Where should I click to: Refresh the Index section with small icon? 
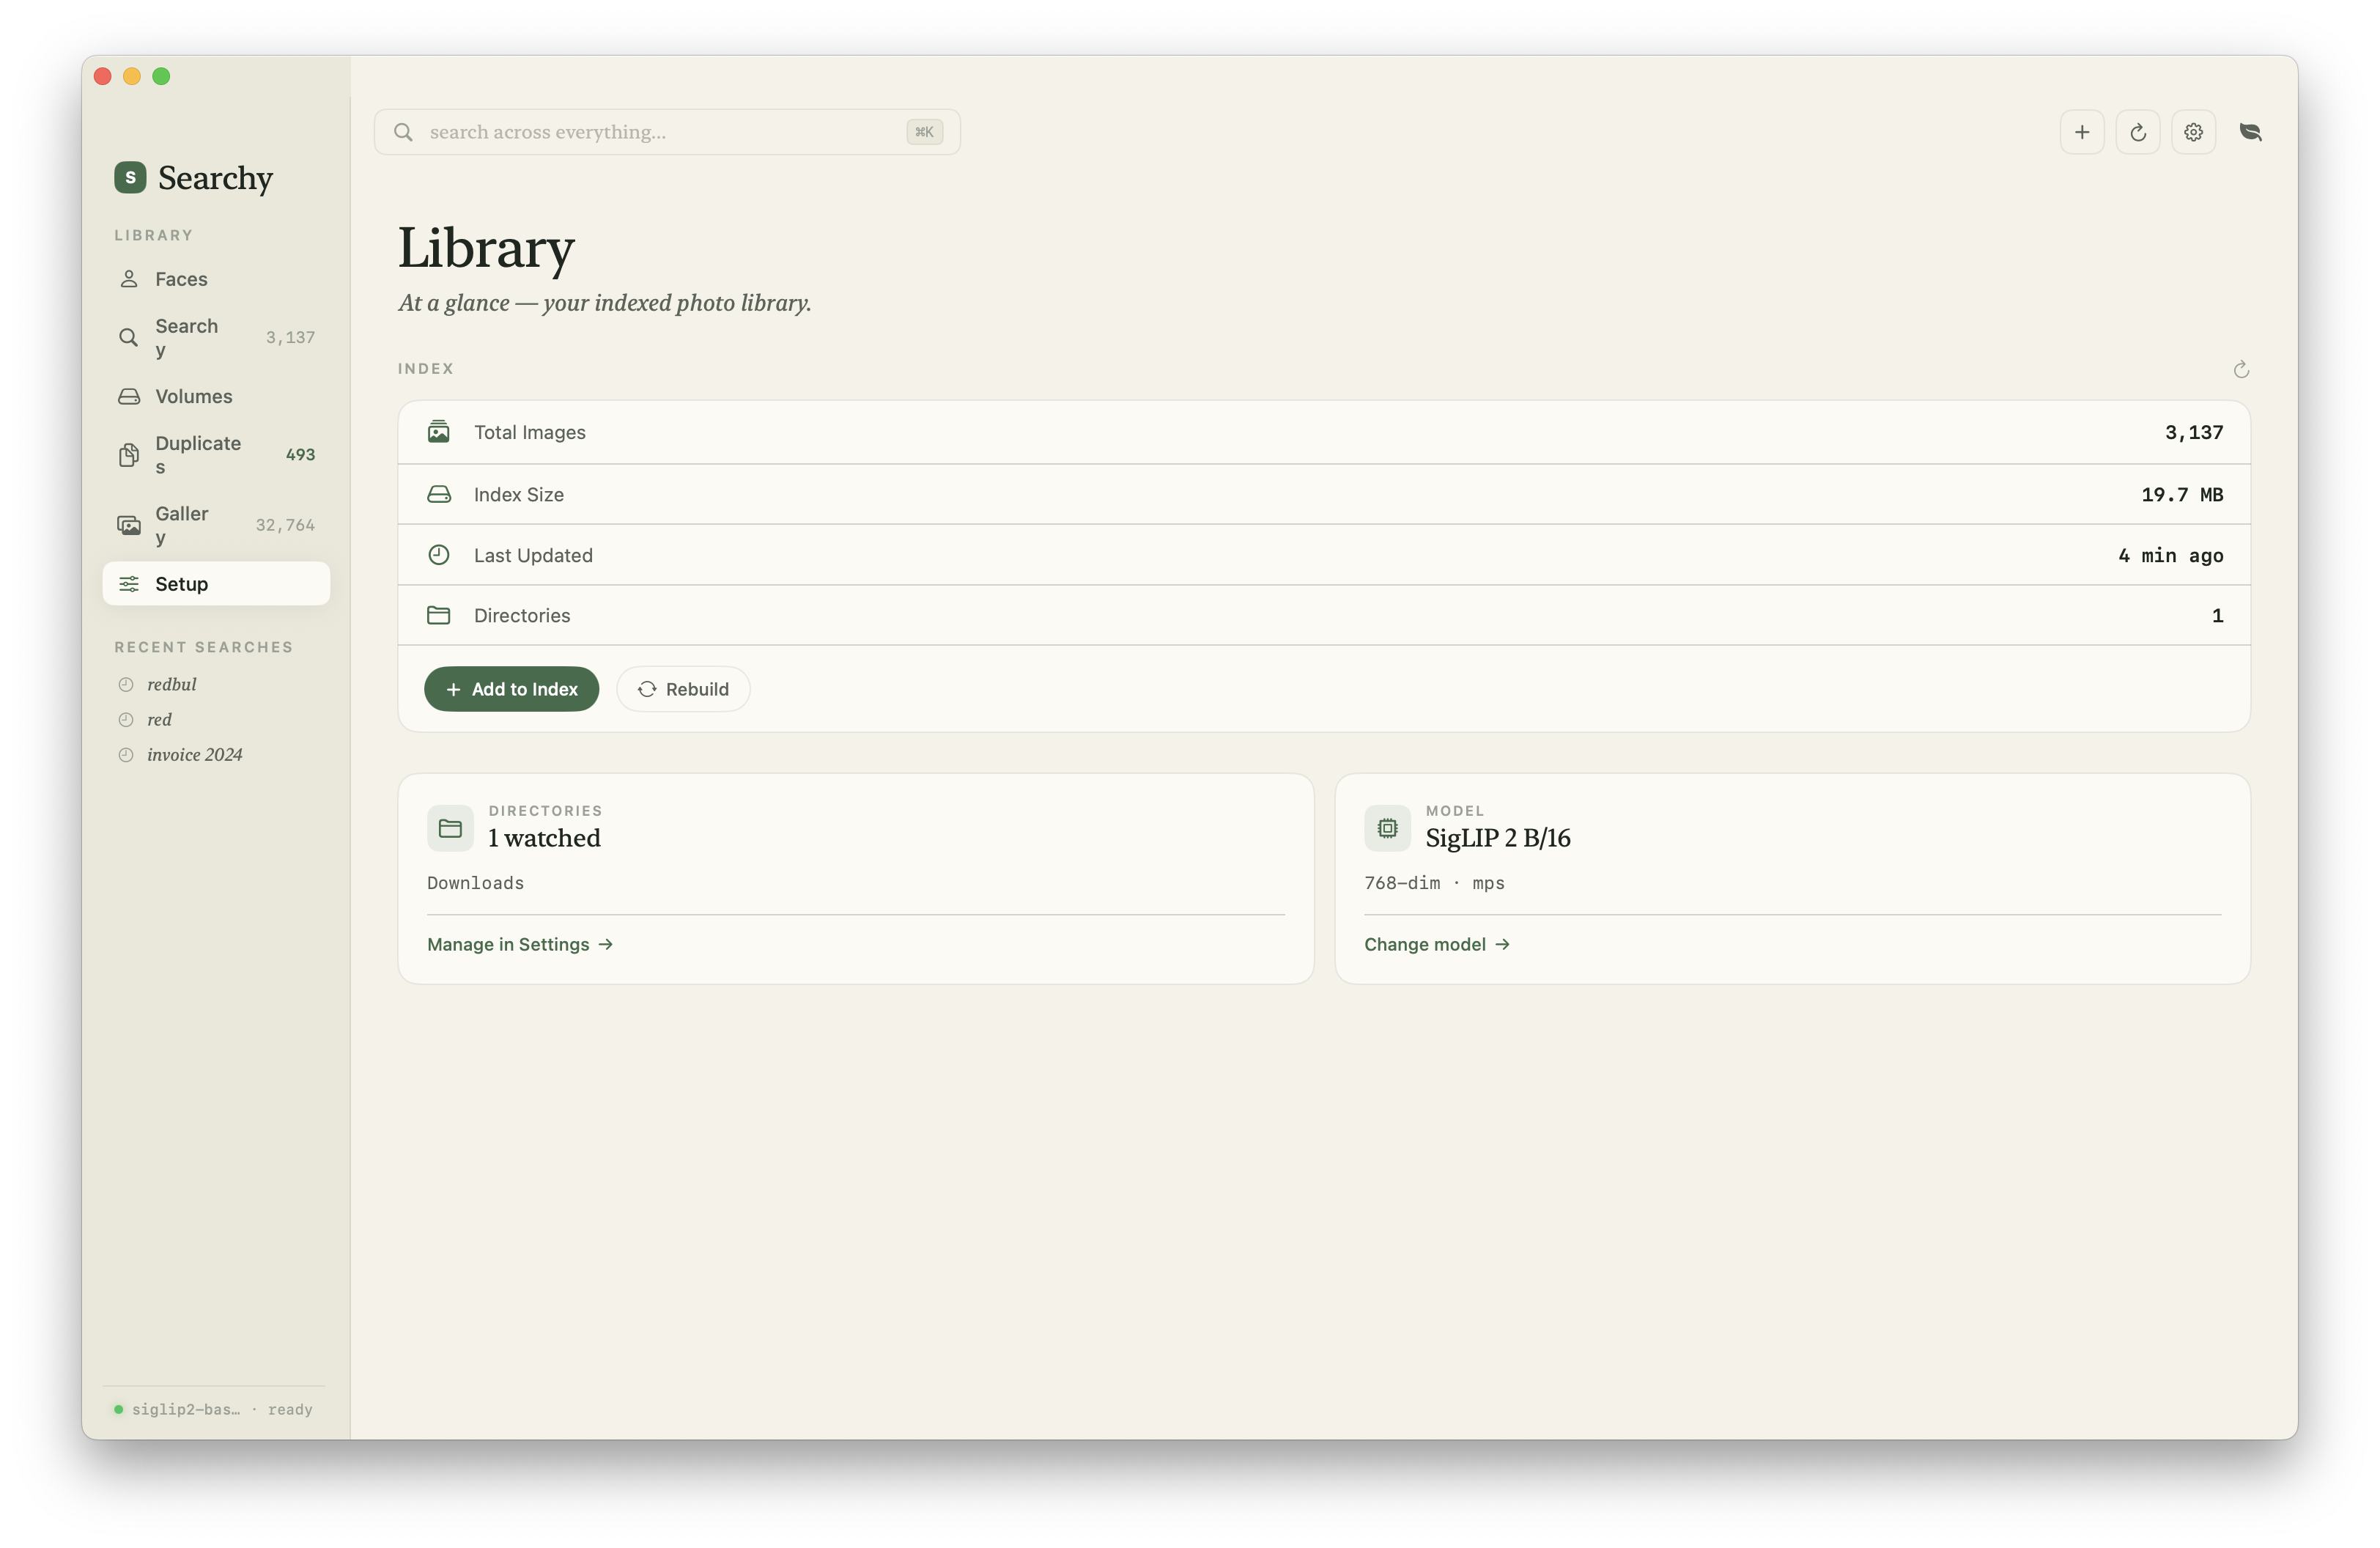[2241, 369]
